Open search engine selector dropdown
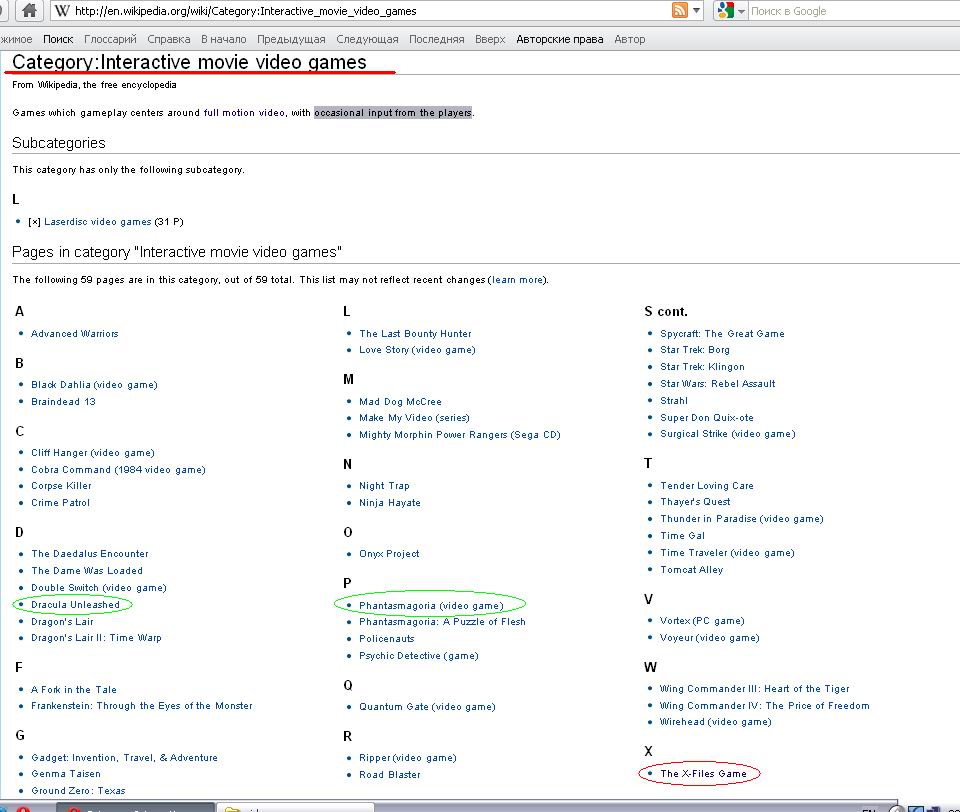 tap(741, 11)
